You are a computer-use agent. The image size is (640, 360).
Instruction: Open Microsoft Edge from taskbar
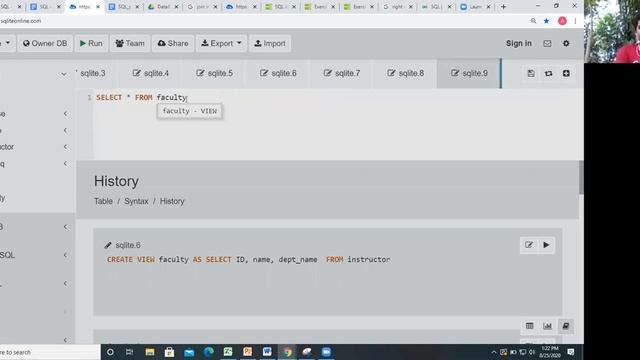(209, 352)
